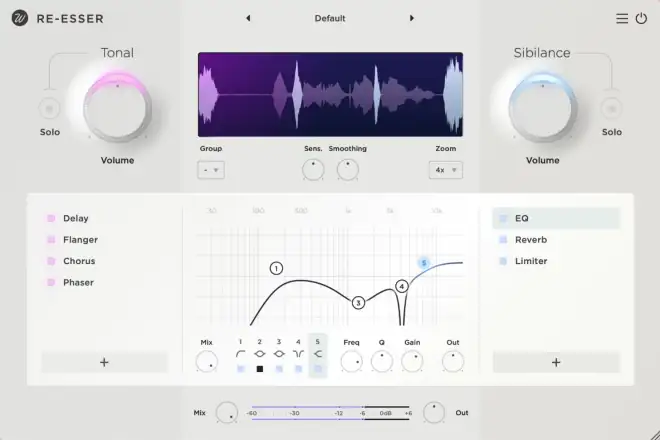Click the RE-ESSER logo icon
This screenshot has height=440, width=660.
click(20, 18)
